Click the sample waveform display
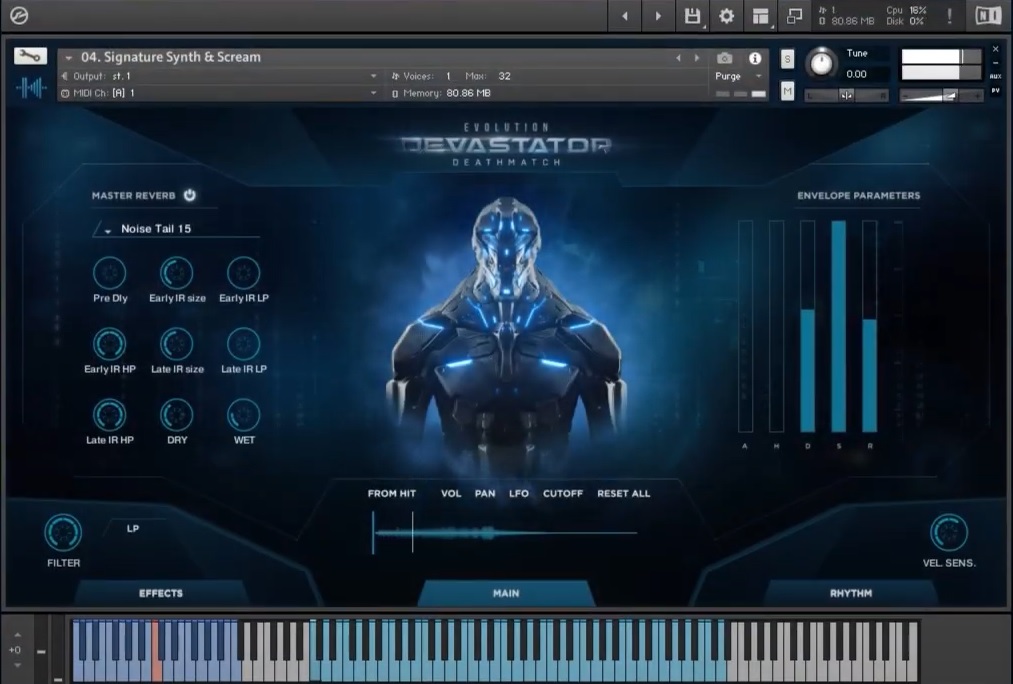 (505, 533)
